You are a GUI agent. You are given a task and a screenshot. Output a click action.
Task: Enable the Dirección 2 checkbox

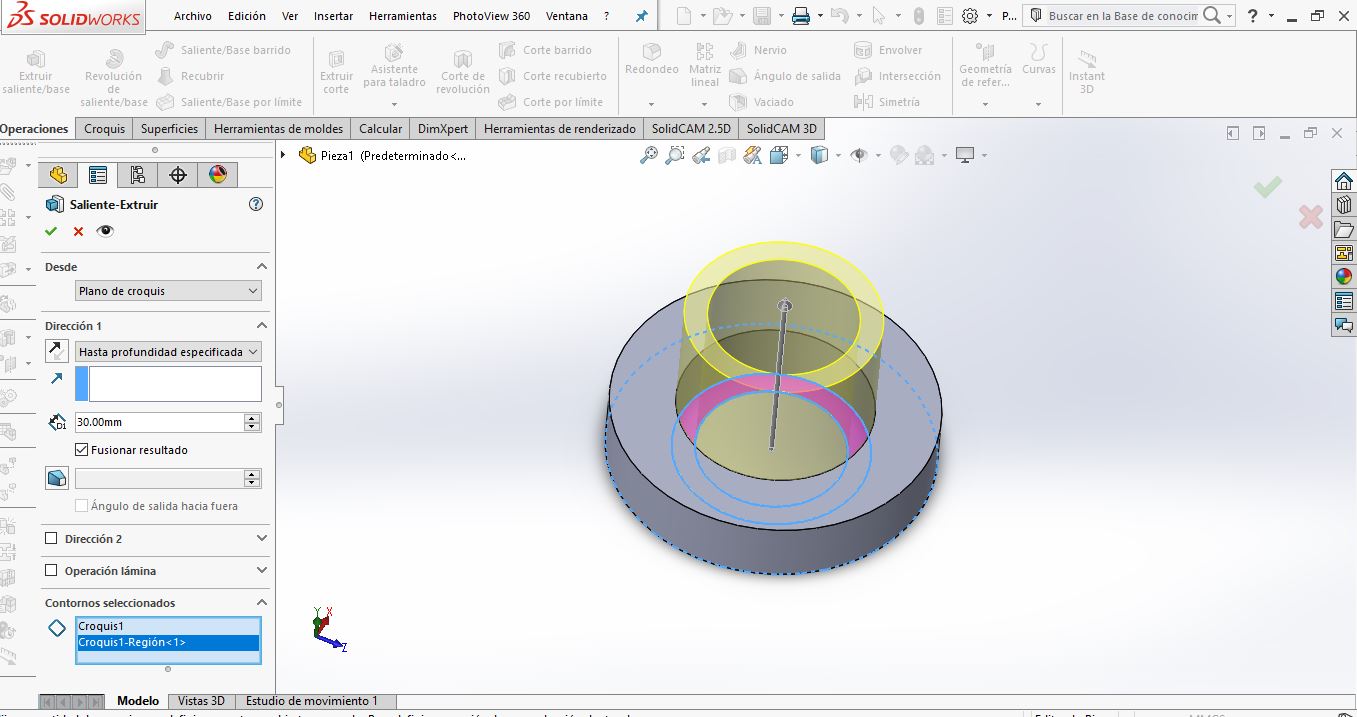click(52, 539)
